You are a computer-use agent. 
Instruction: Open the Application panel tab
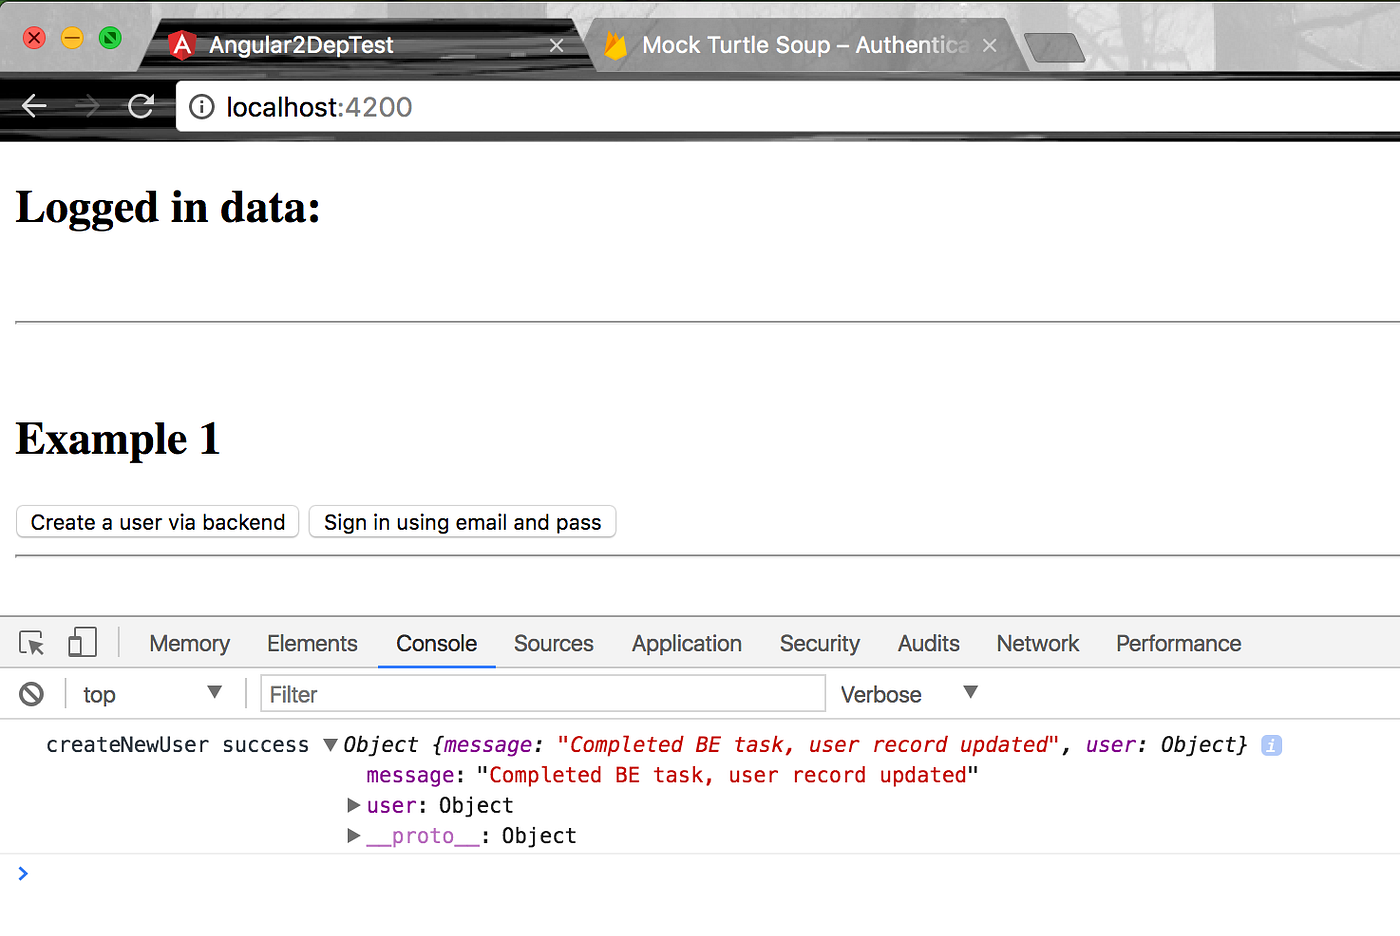pyautogui.click(x=687, y=643)
